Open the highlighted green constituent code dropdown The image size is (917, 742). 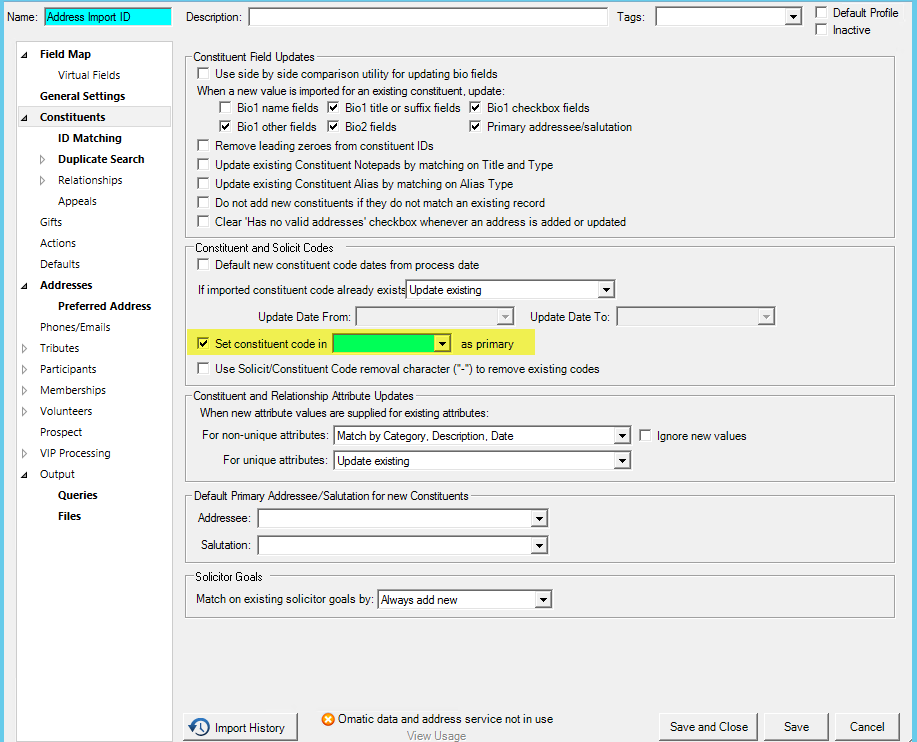(x=441, y=344)
